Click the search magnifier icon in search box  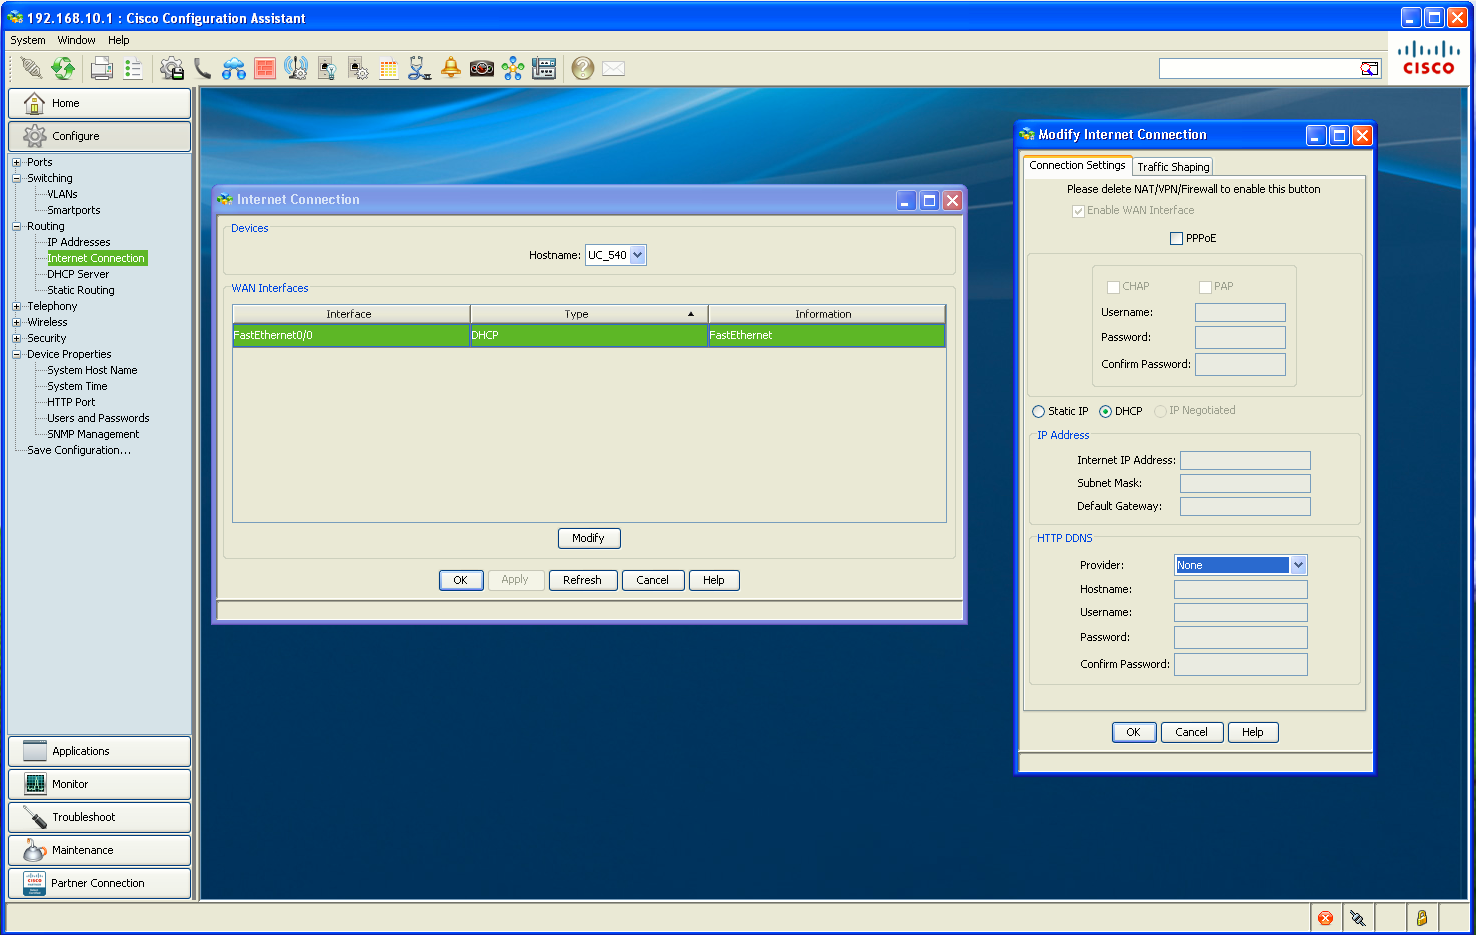(x=1369, y=68)
